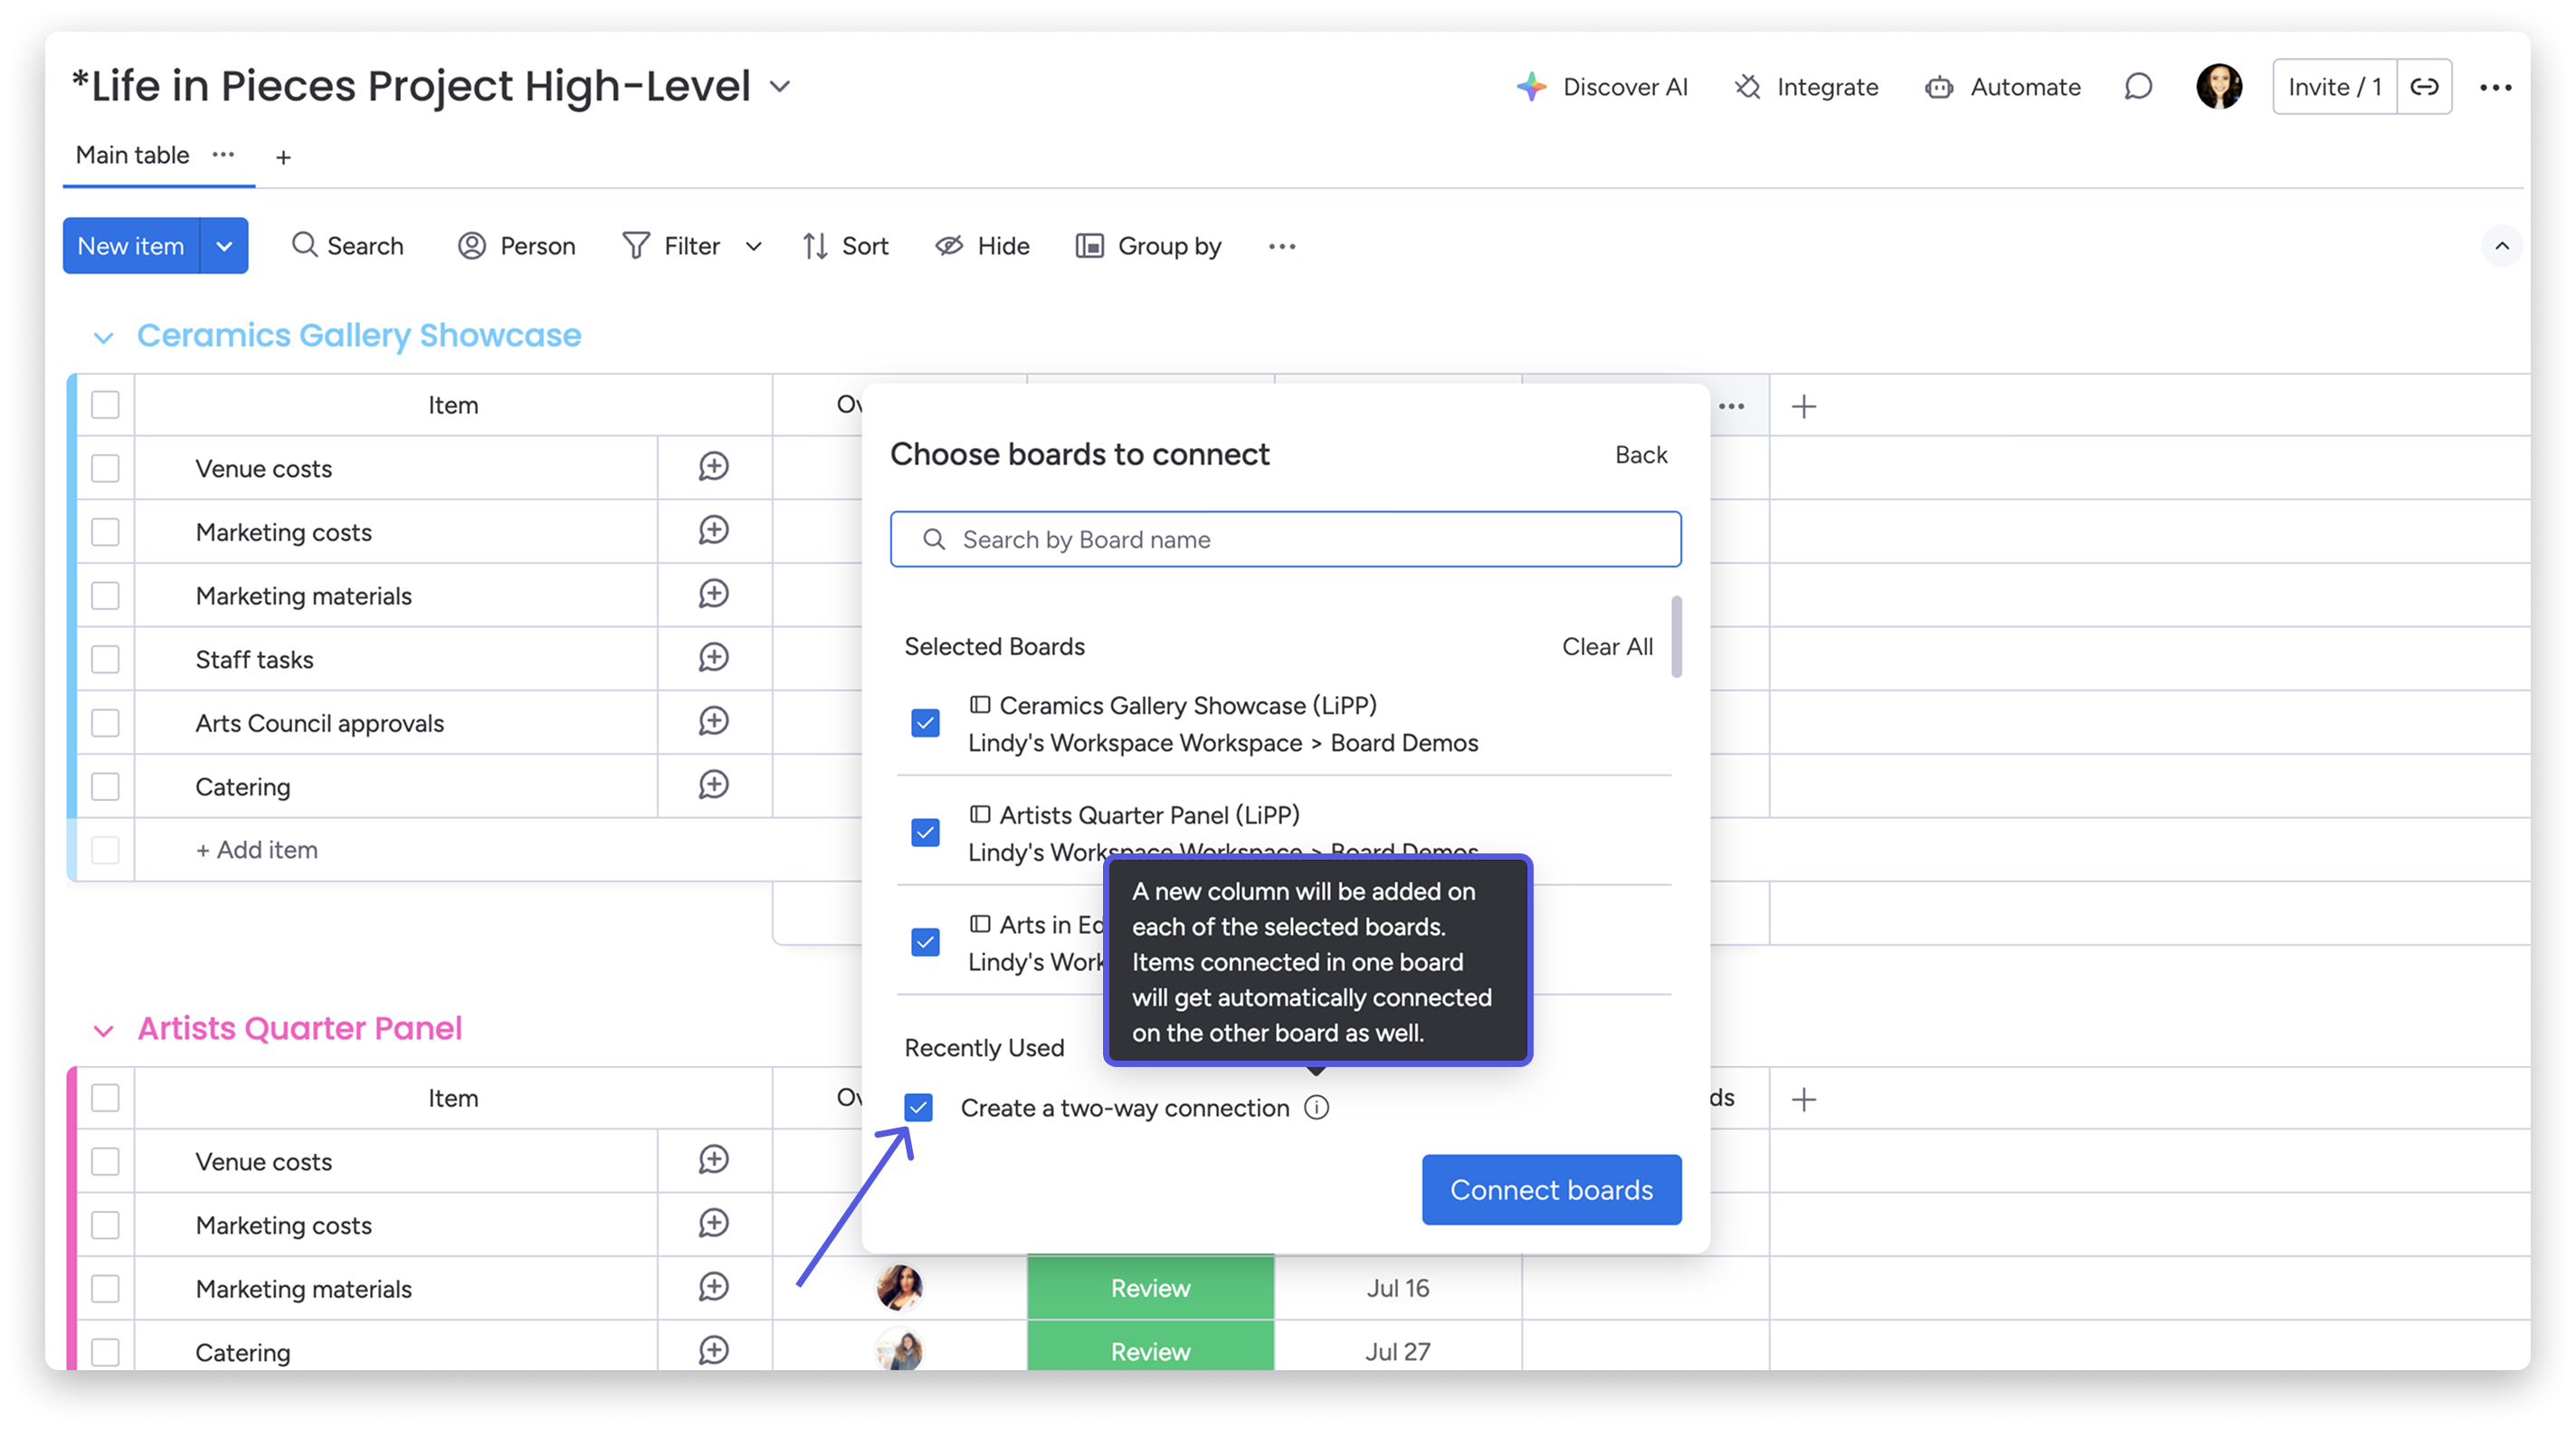Click the user profile avatar

click(2219, 87)
